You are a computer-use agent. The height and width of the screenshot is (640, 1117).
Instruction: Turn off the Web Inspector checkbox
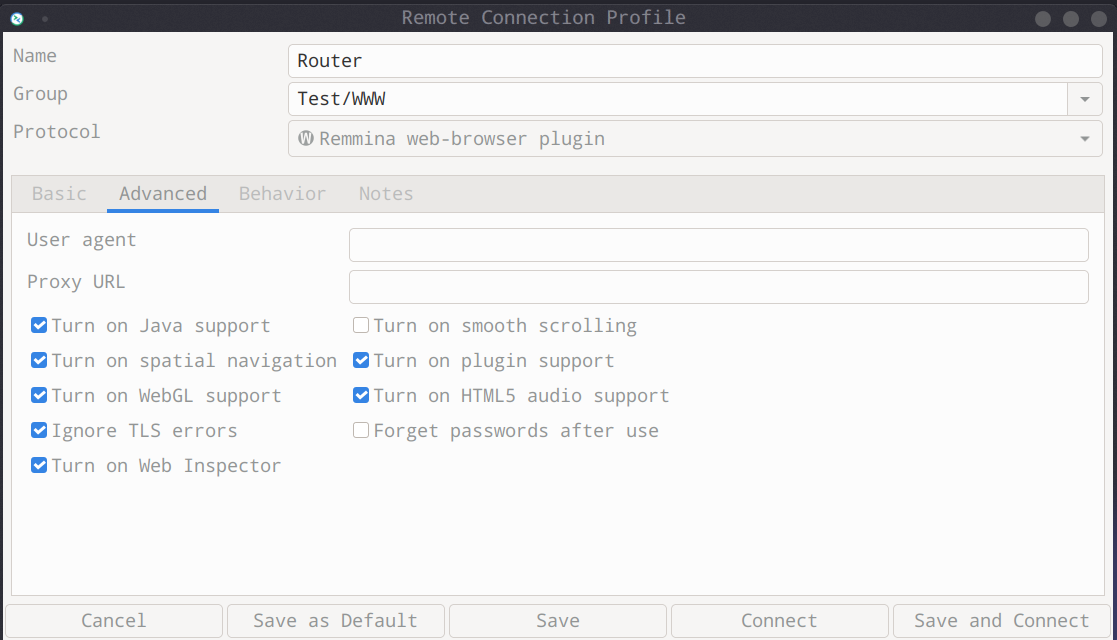click(x=39, y=466)
